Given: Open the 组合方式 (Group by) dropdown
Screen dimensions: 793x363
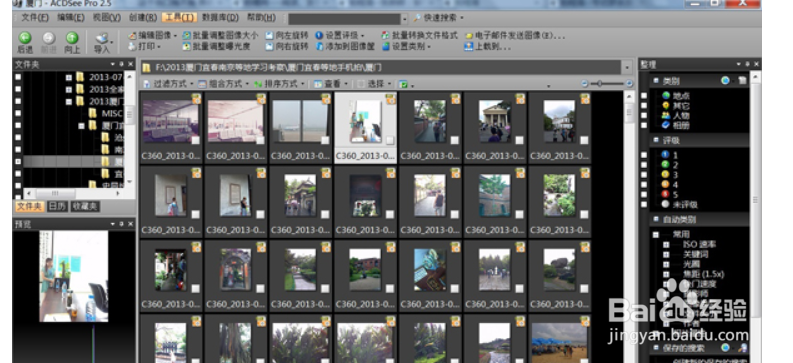Looking at the screenshot, I should pyautogui.click(x=223, y=84).
